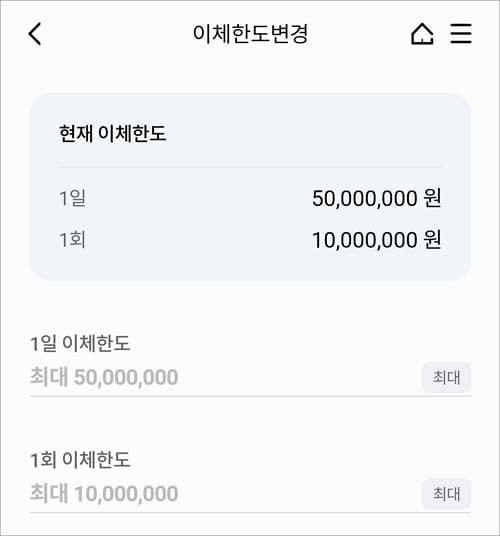Image resolution: width=500 pixels, height=536 pixels.
Task: Open the home screen via house icon
Action: click(422, 34)
